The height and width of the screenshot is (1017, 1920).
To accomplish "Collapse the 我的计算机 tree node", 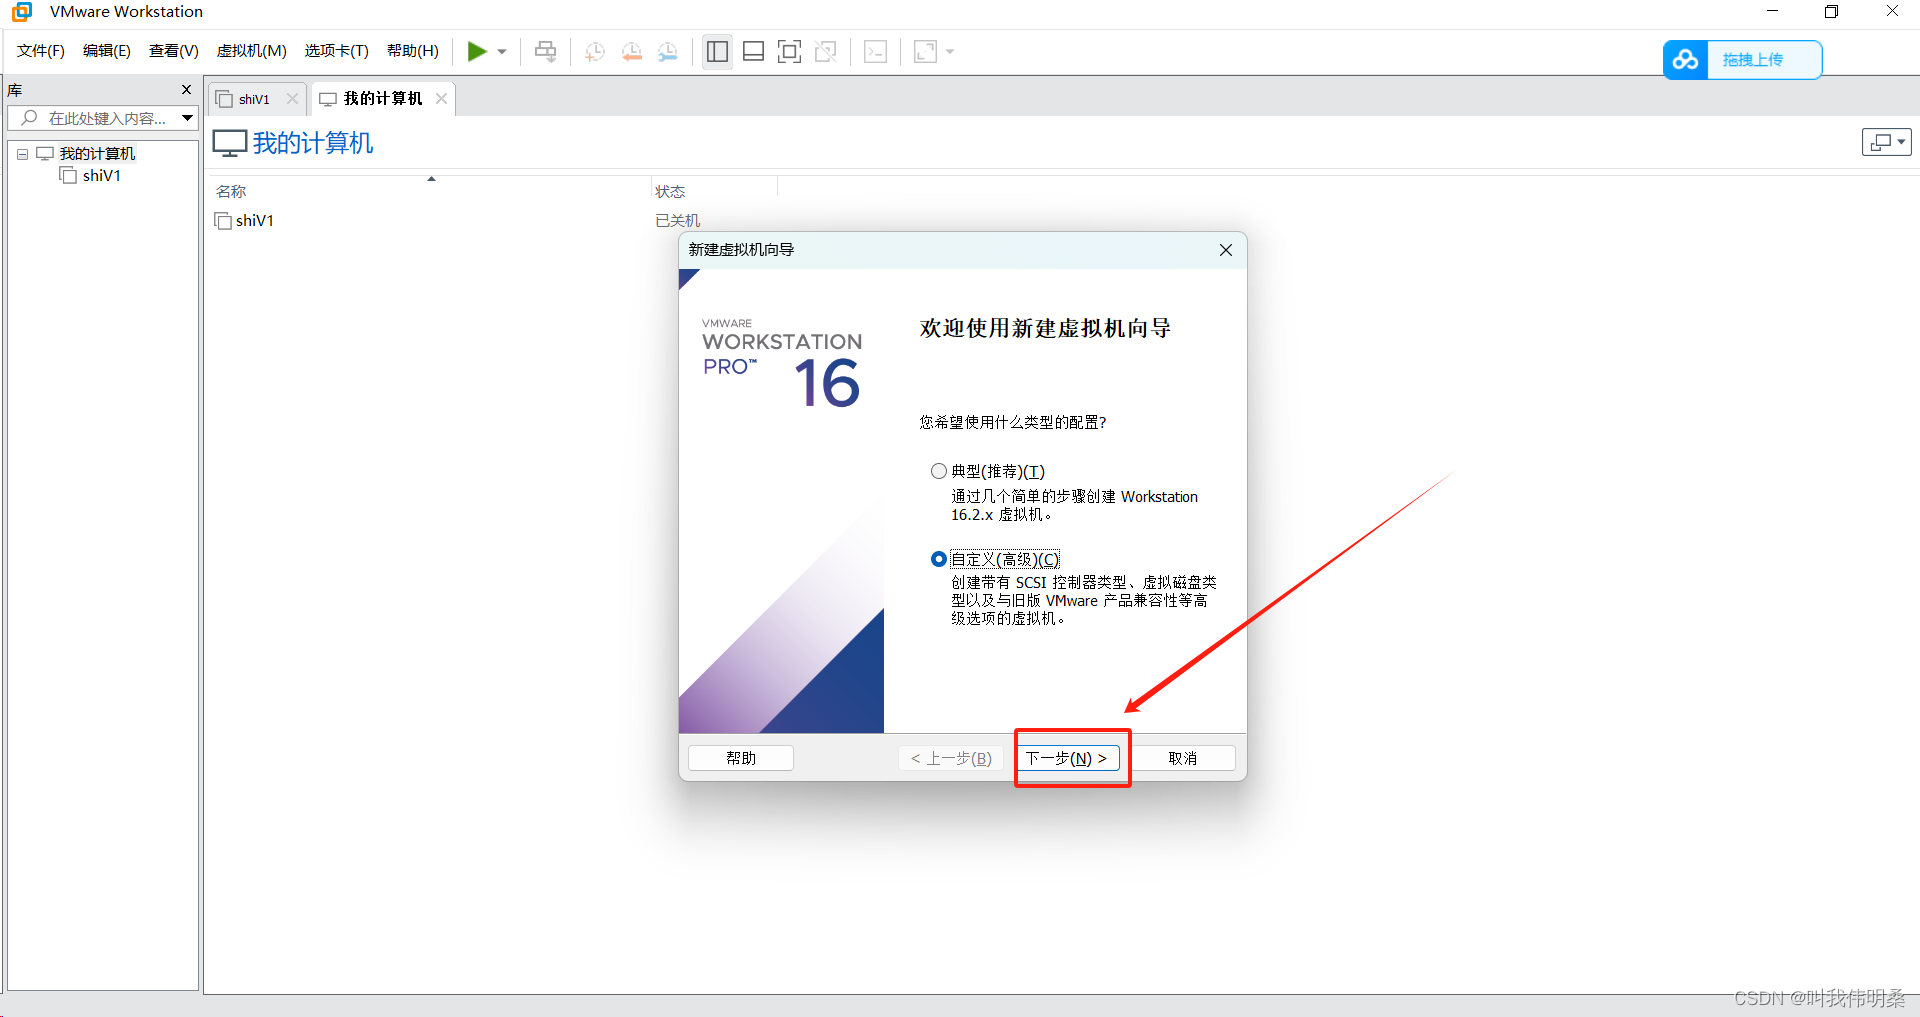I will pyautogui.click(x=22, y=154).
